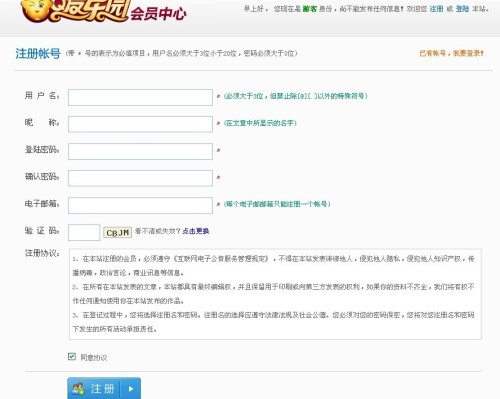Click the 注册协议 agreement text box
This screenshot has width=500, height=399.
tap(275, 294)
